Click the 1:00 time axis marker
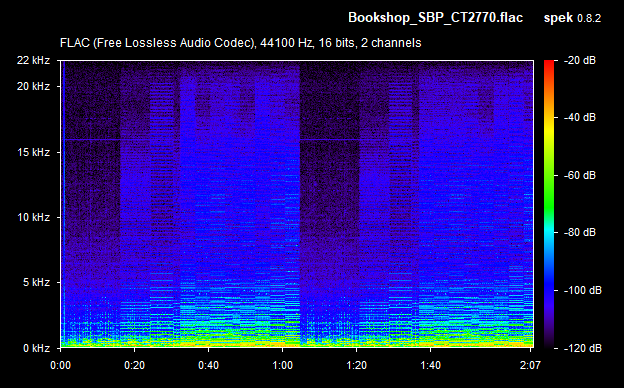The width and height of the screenshot is (624, 388). (x=283, y=365)
